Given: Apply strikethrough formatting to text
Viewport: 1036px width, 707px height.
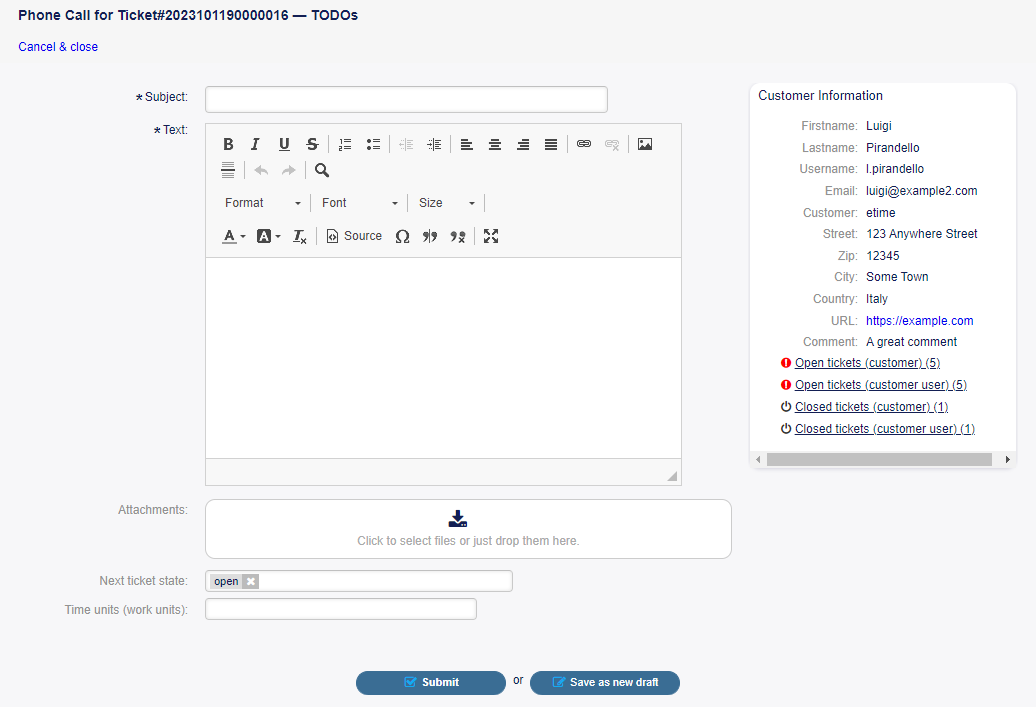Looking at the screenshot, I should 312,144.
